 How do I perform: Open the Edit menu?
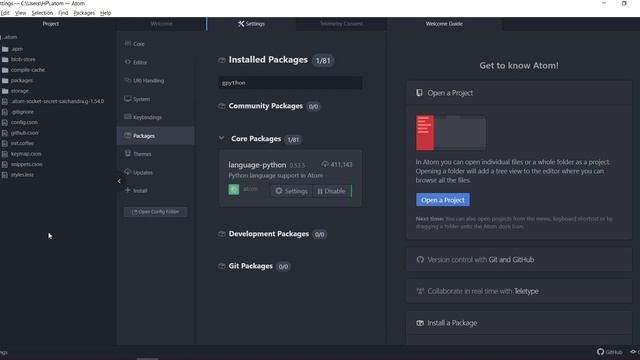(5, 13)
